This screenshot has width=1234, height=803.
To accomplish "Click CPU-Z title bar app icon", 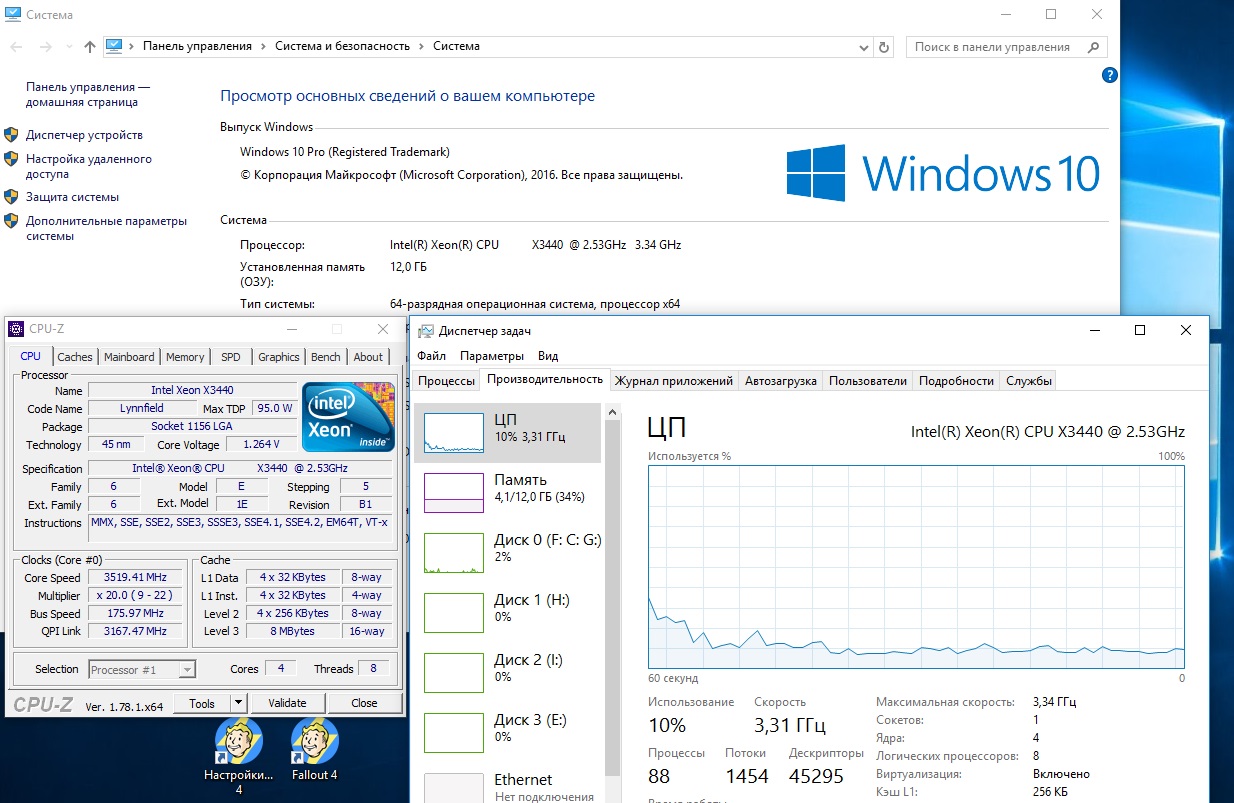I will tap(16, 329).
